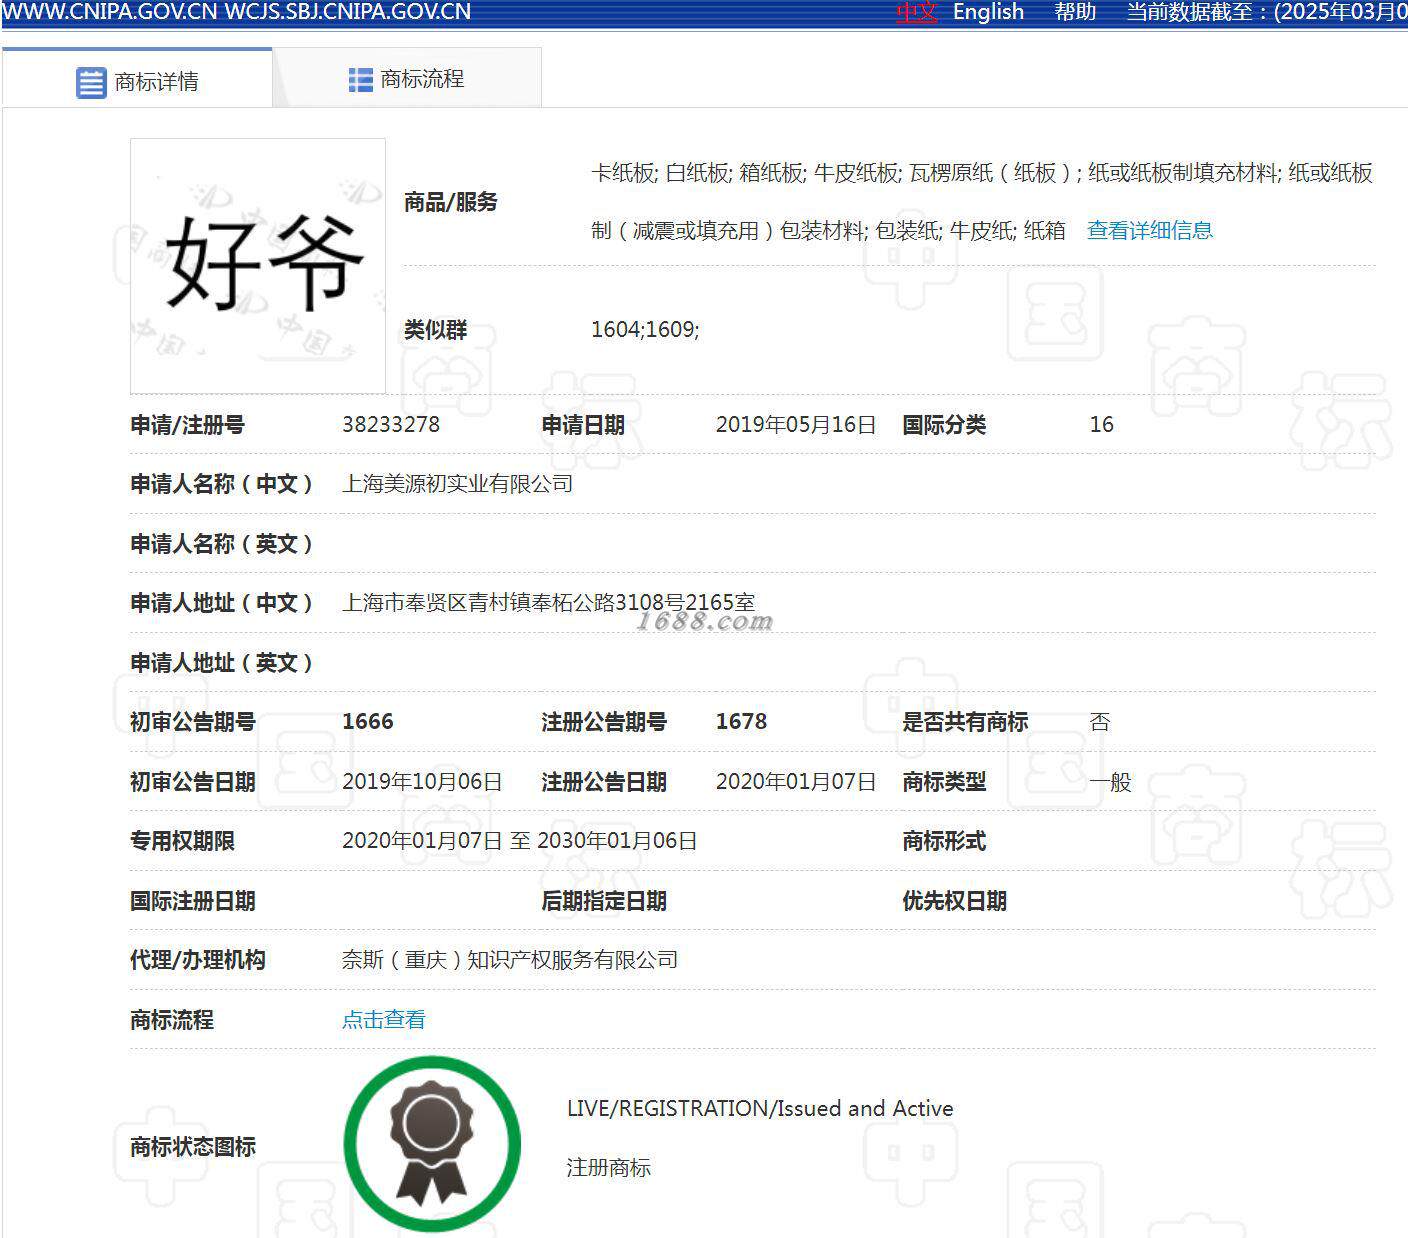Image resolution: width=1408 pixels, height=1238 pixels.
Task: Click application date 2019年05月16日
Action: (x=796, y=424)
